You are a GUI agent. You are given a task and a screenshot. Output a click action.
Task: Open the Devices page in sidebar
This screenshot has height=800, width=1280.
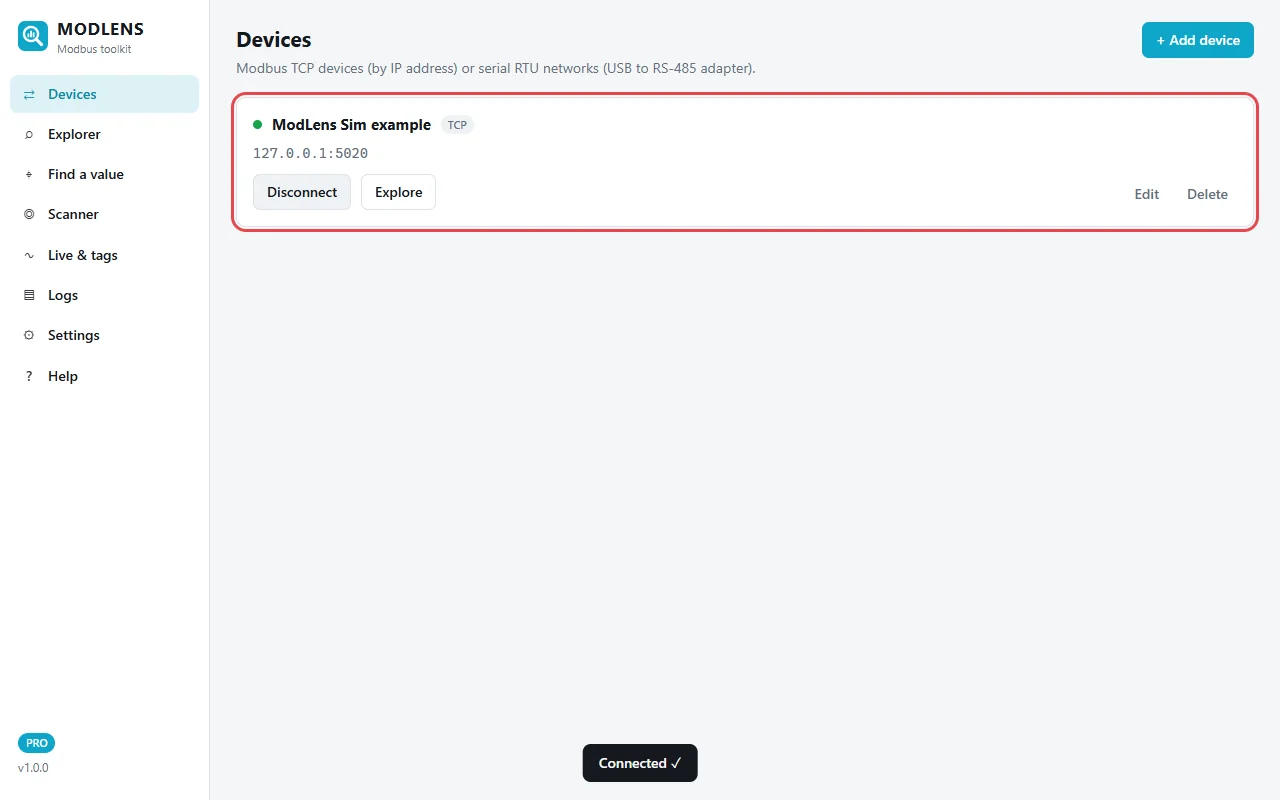point(104,94)
